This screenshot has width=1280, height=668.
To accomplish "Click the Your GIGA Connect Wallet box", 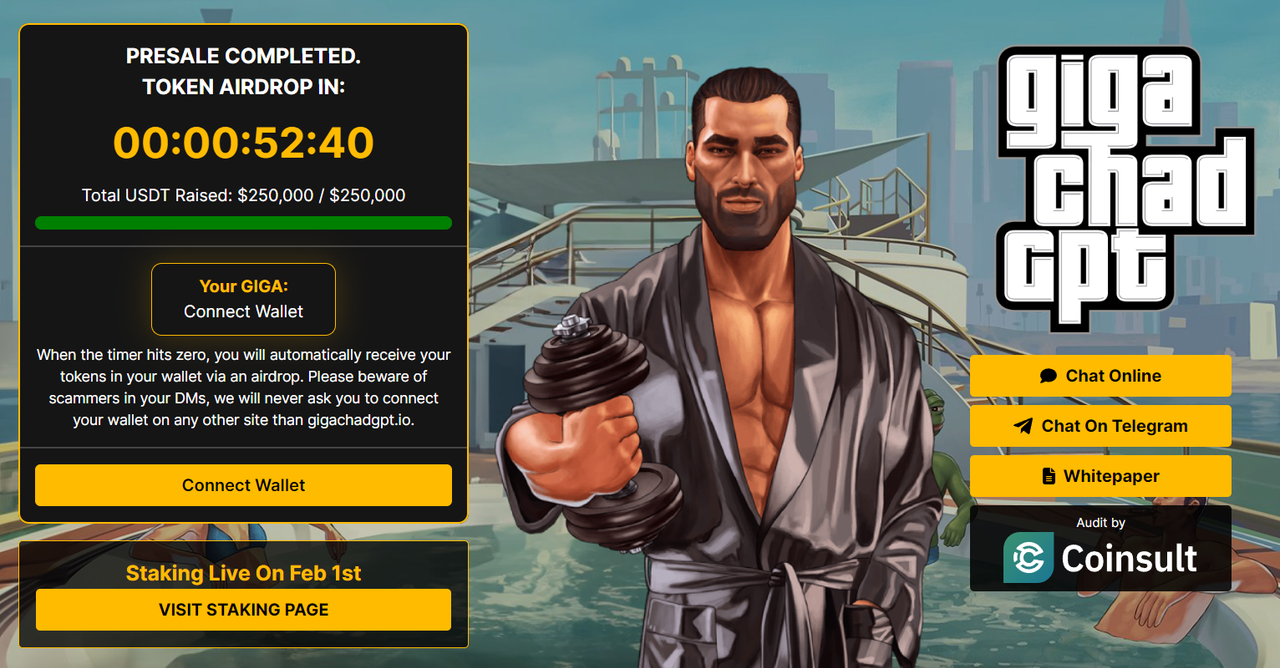I will coord(243,299).
